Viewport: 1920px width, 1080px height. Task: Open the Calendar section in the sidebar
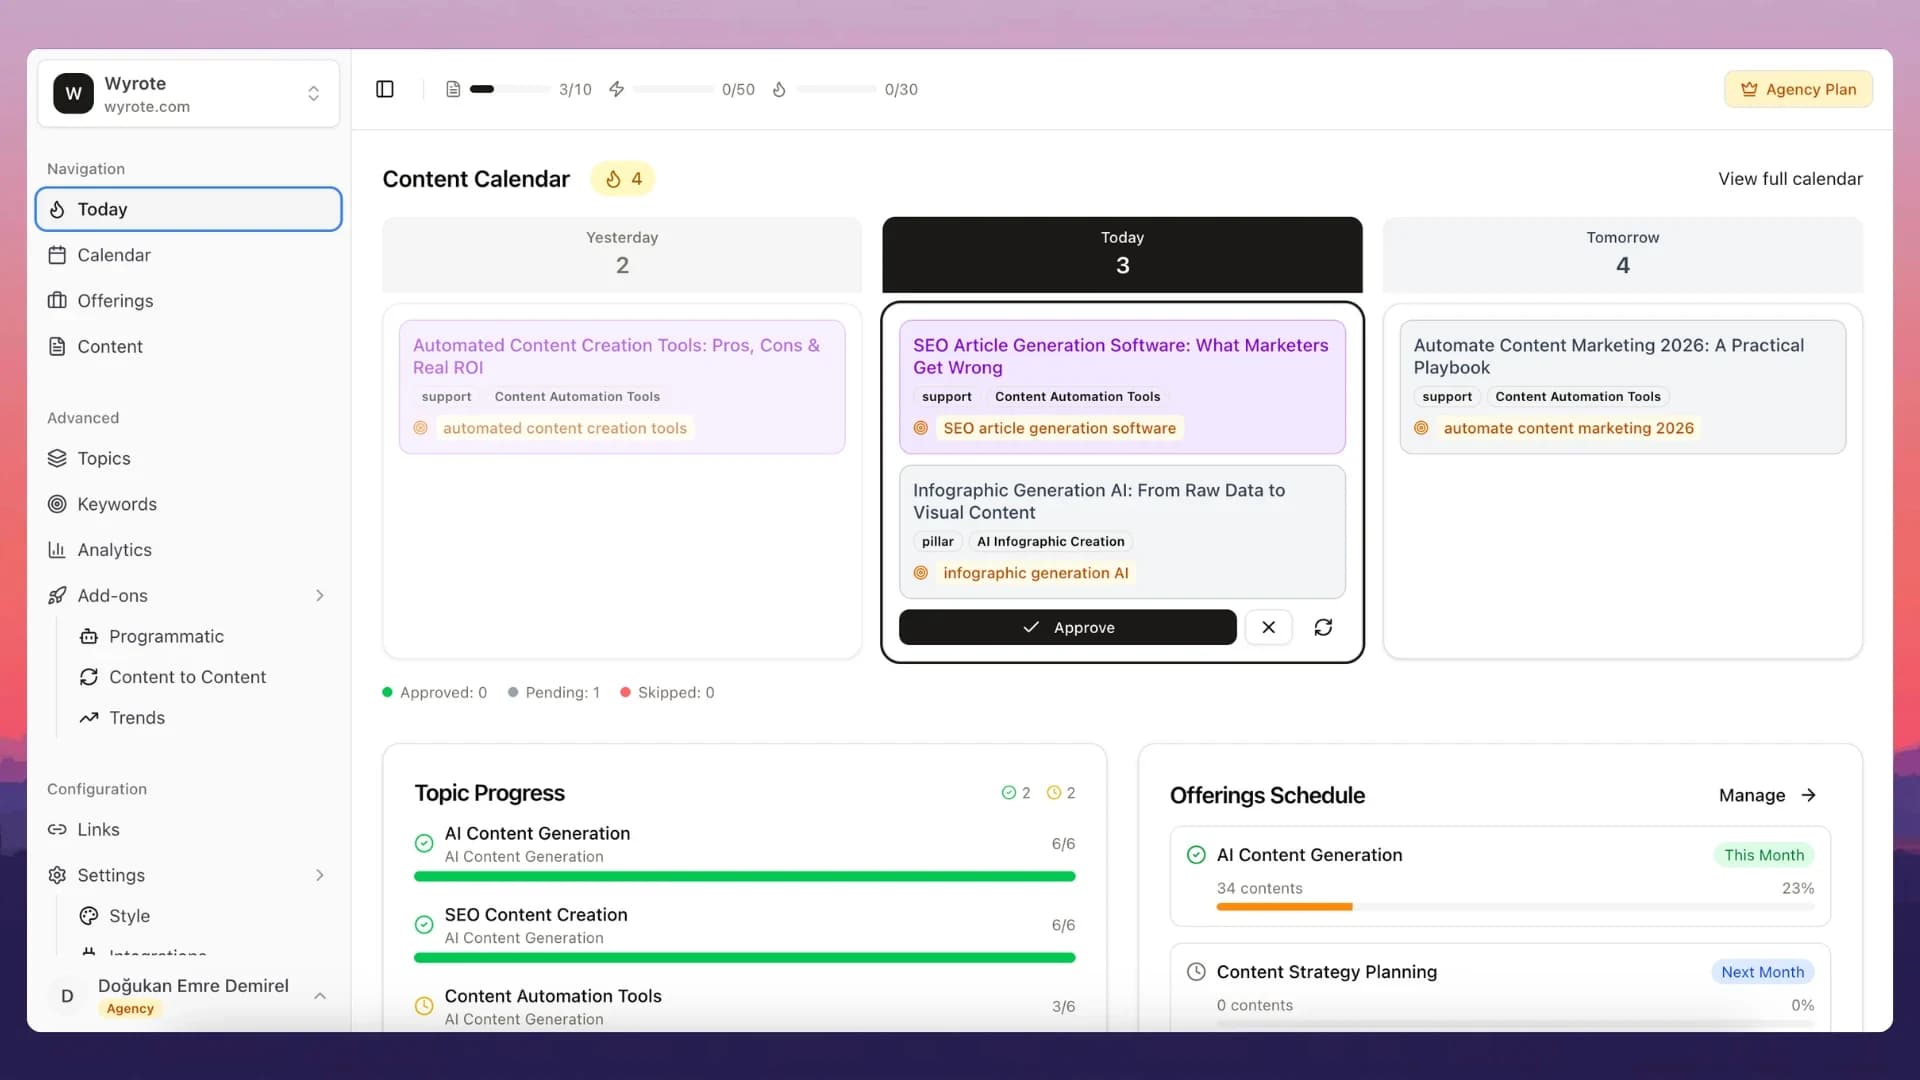(113, 255)
